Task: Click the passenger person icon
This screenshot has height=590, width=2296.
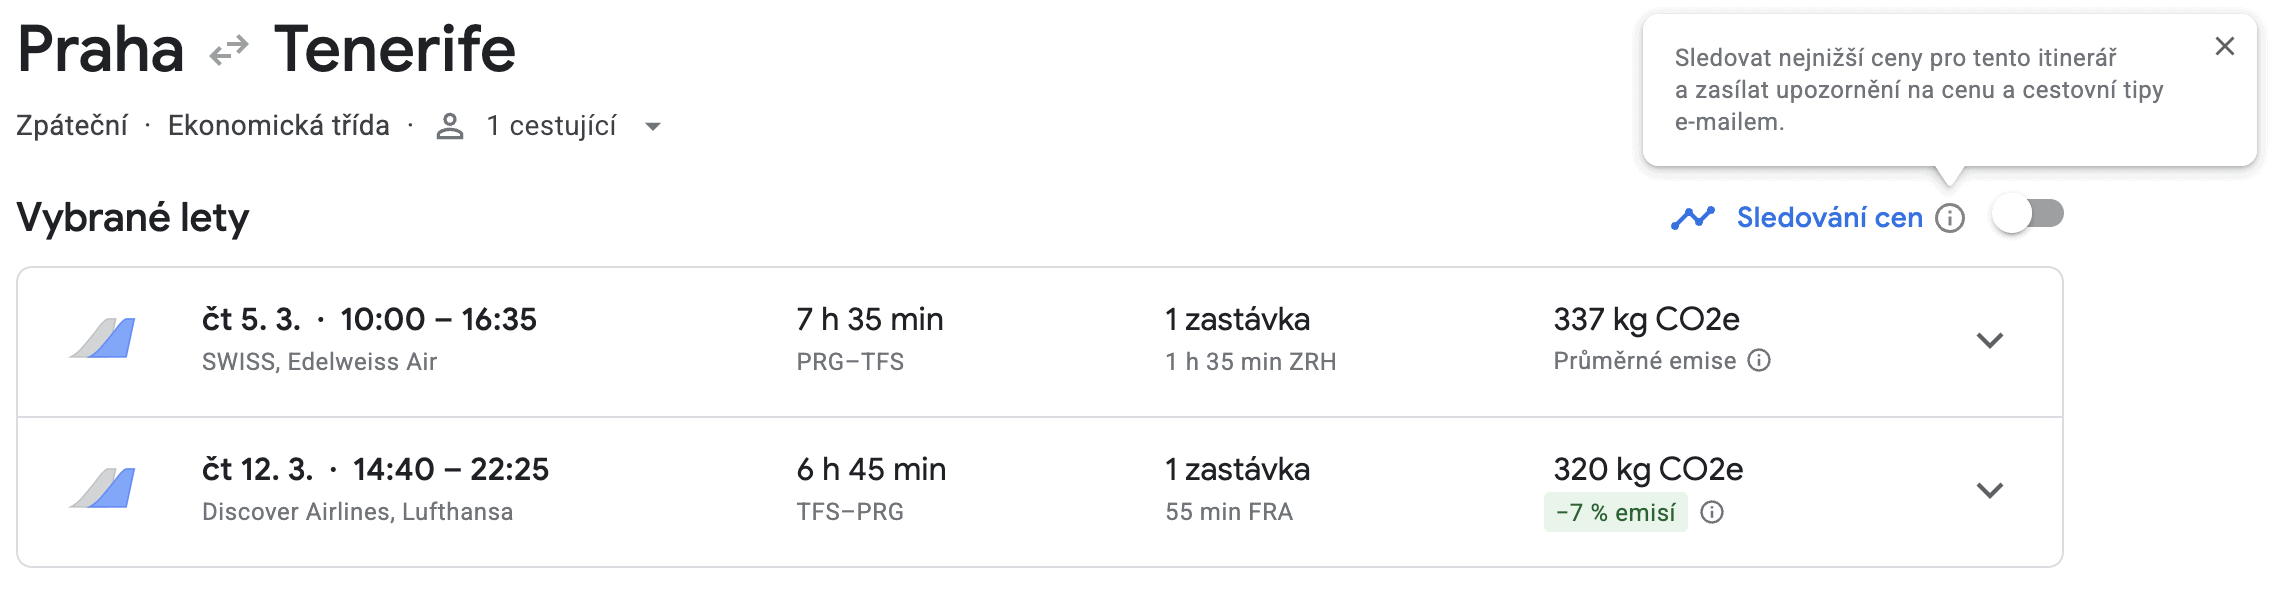Action: point(450,127)
